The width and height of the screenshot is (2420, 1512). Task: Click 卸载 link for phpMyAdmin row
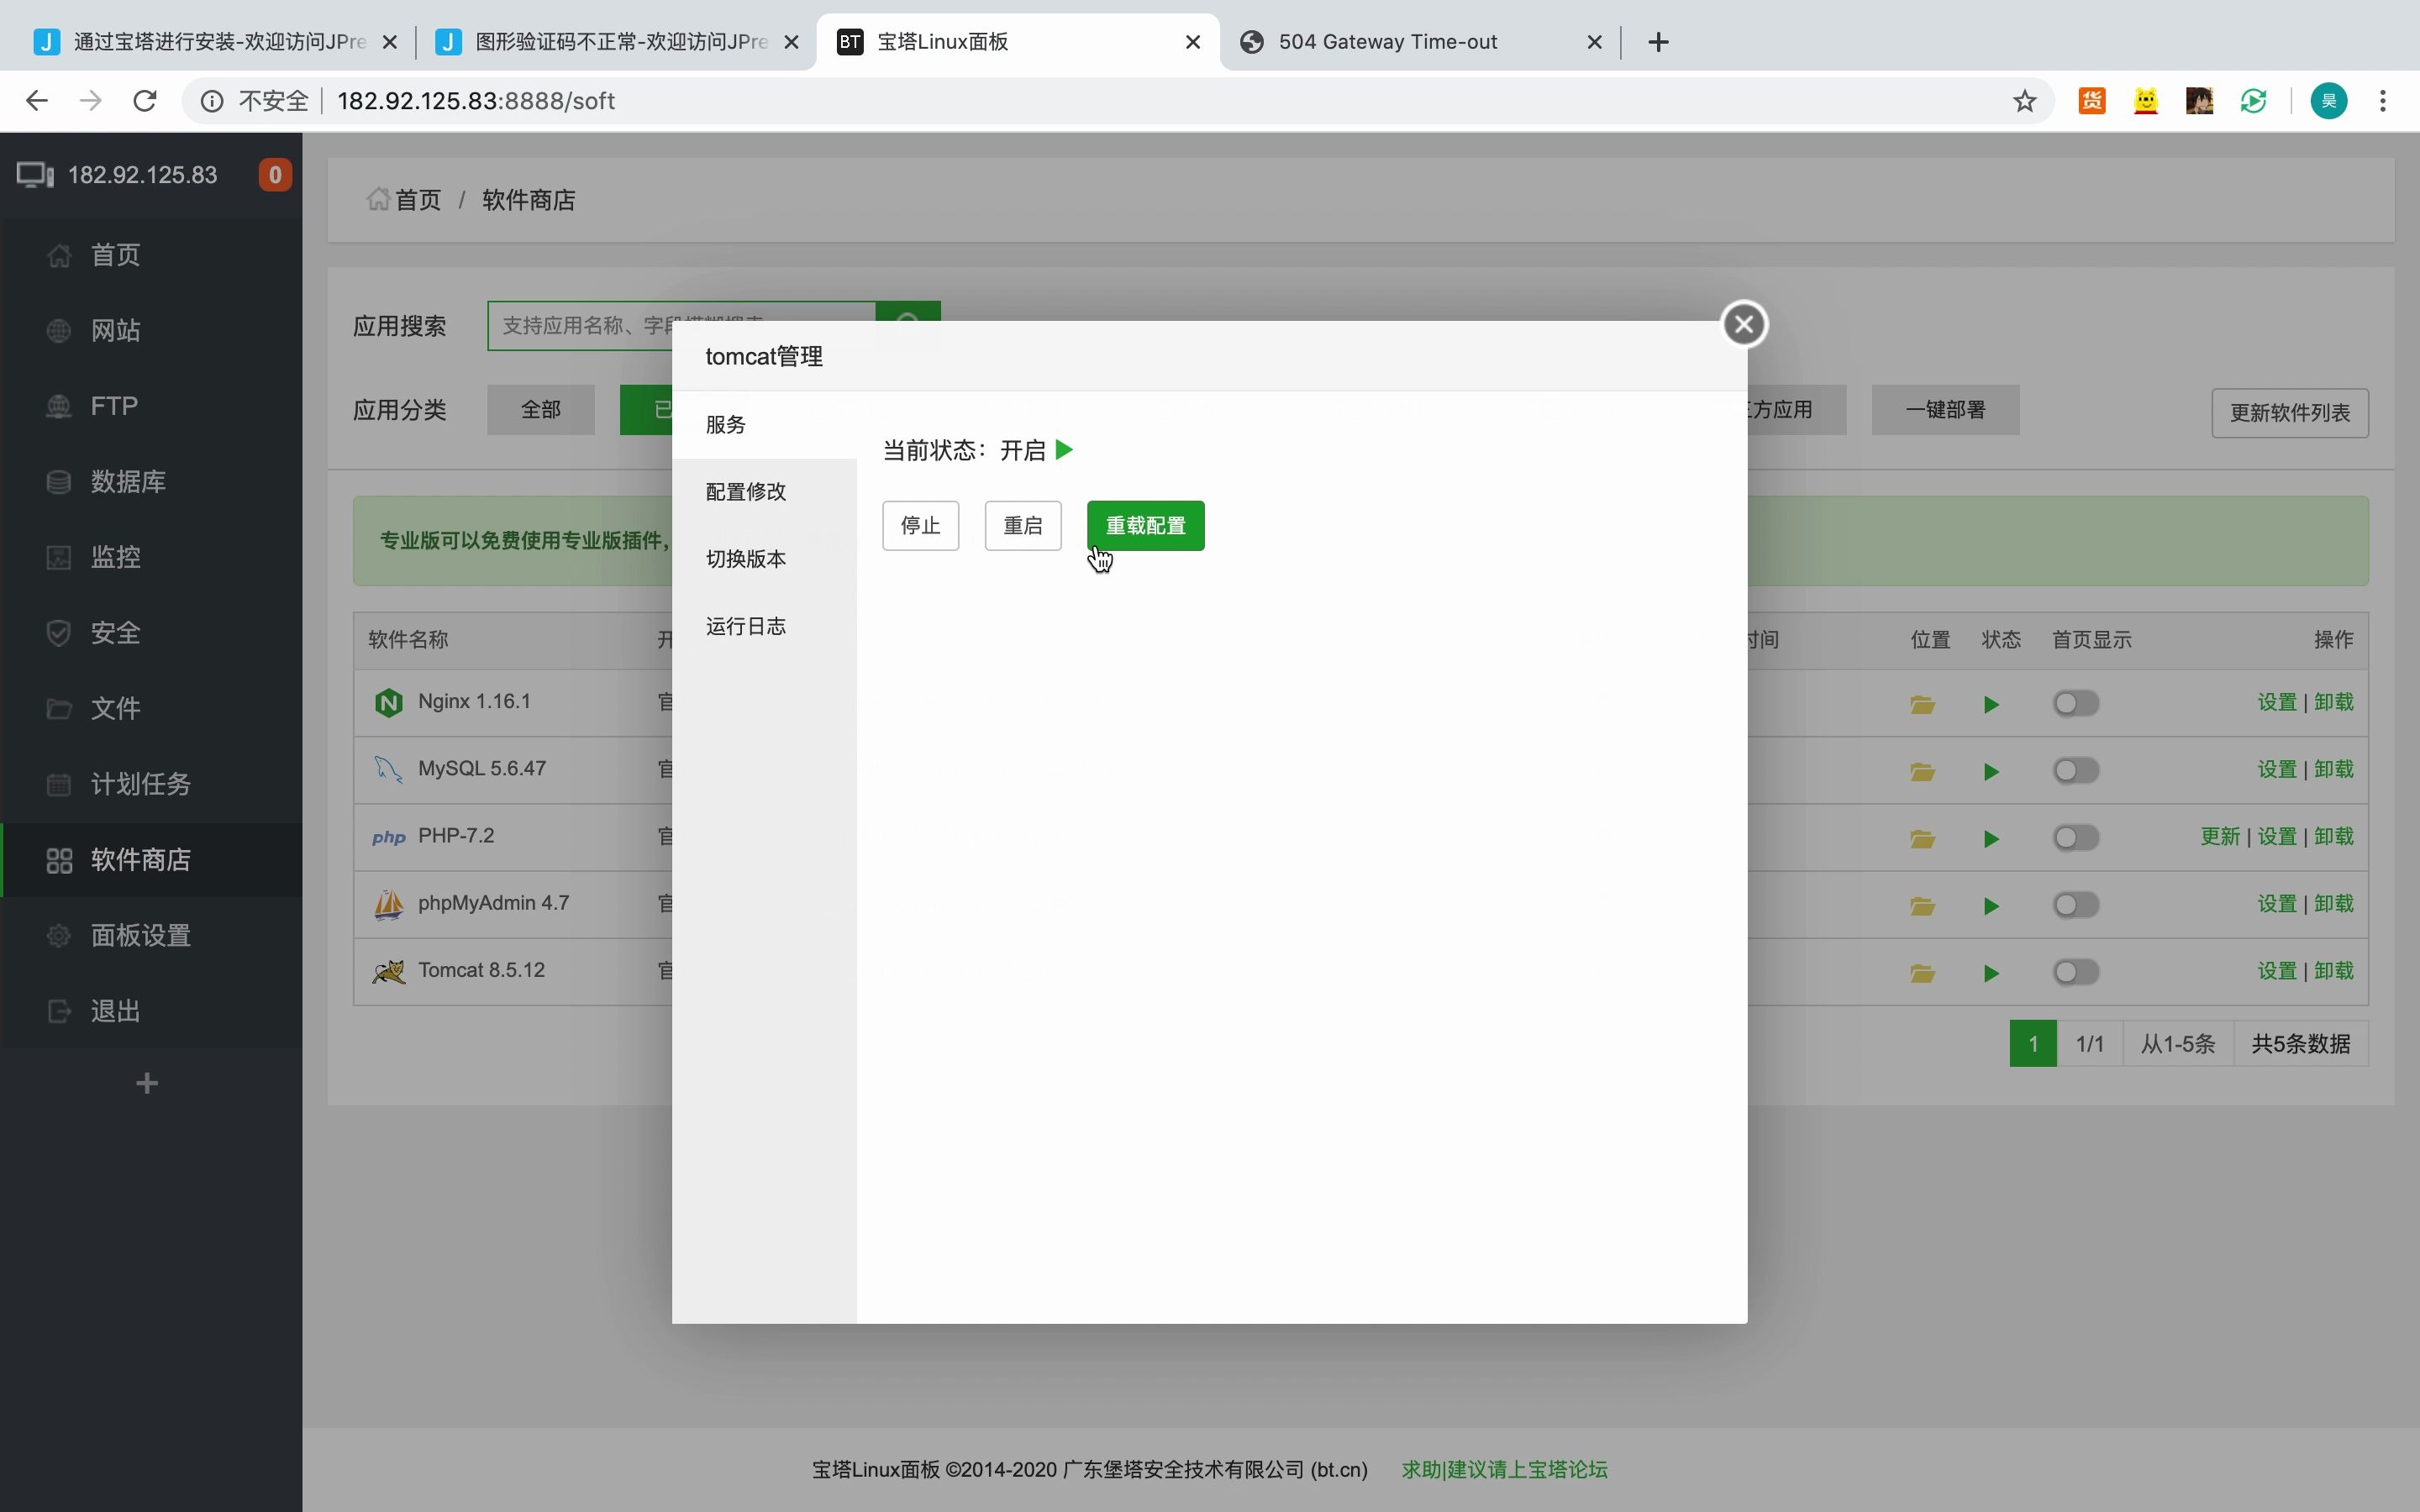click(2334, 903)
